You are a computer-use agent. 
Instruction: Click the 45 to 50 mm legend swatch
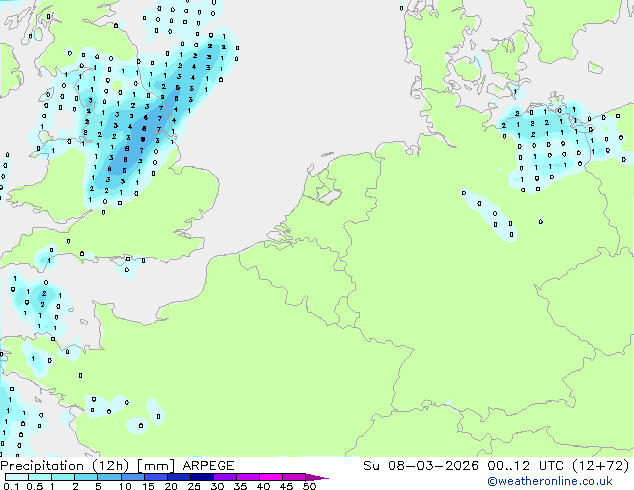[293, 477]
